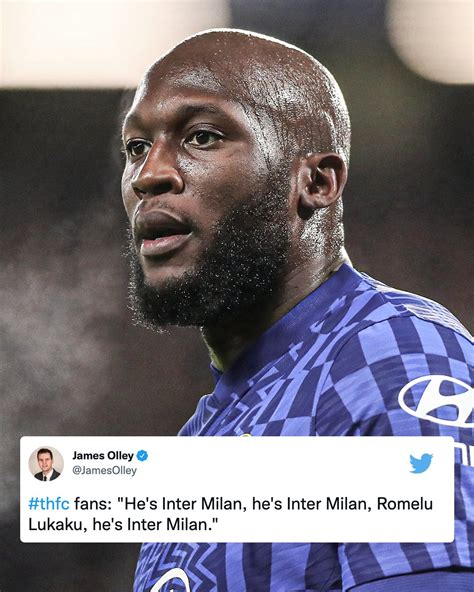The image size is (474, 592).
Task: Click the Hyundai logo on the sleeve
Action: (x=438, y=401)
